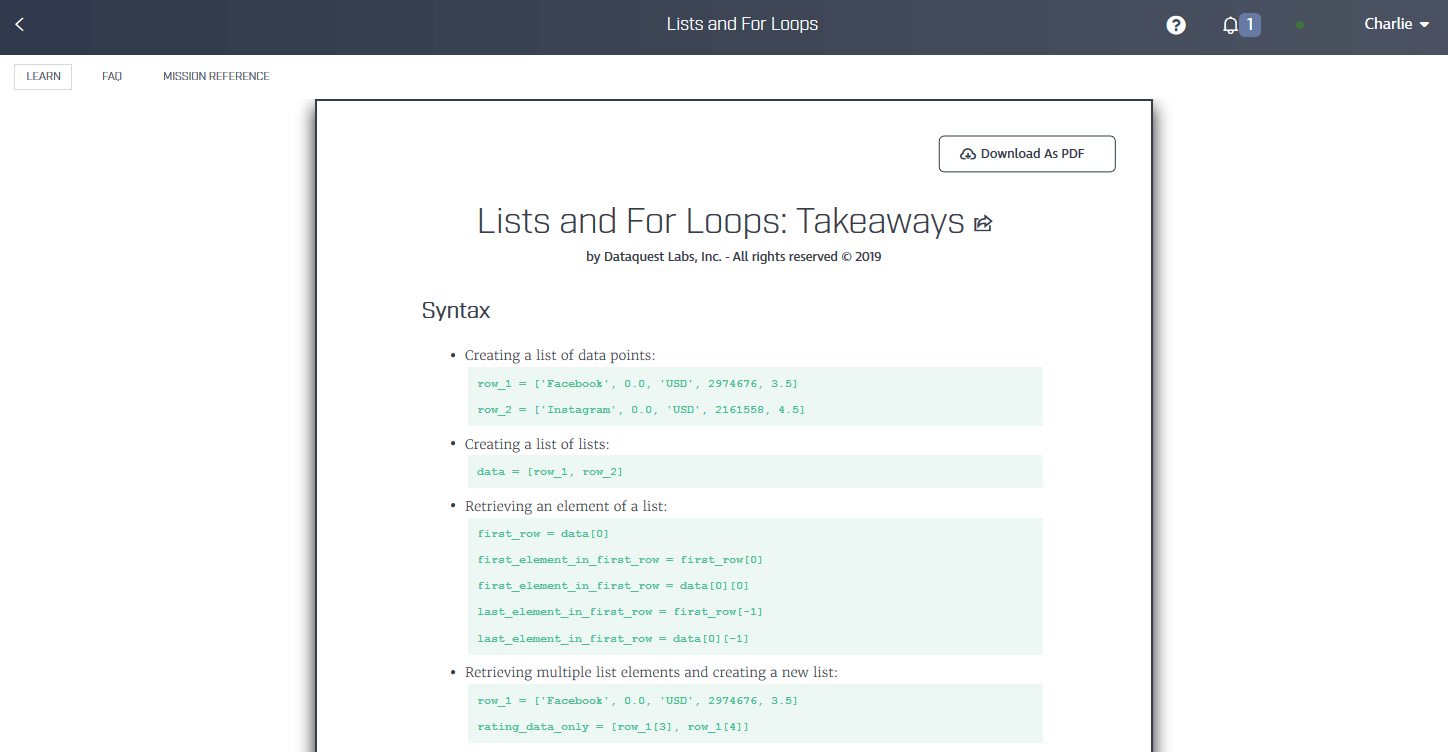
Task: Click the back arrow in header
Action: point(19,25)
